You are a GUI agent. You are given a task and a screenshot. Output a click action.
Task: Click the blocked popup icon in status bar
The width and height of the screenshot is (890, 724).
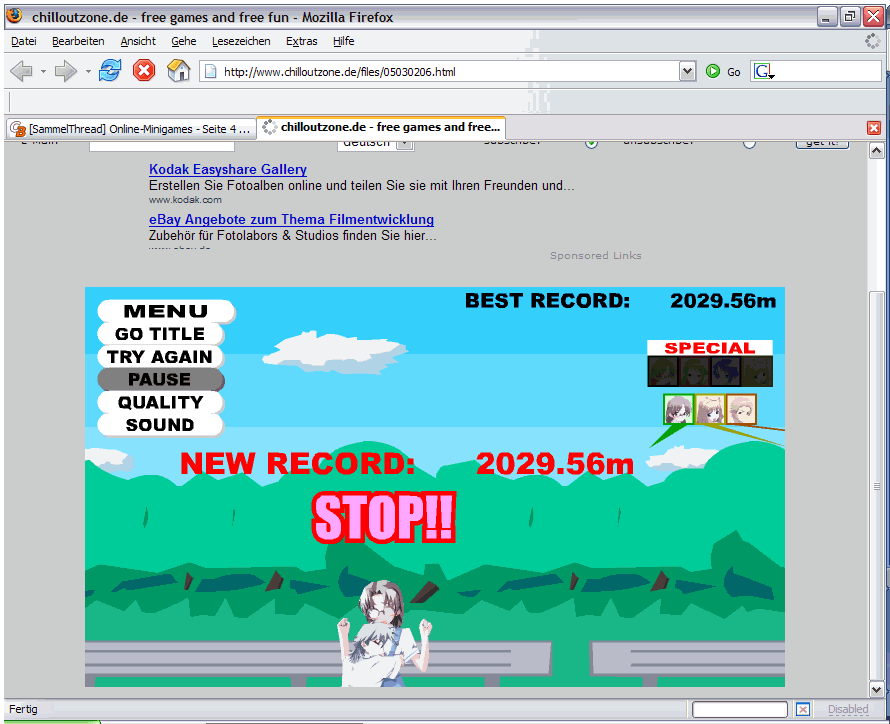click(803, 709)
